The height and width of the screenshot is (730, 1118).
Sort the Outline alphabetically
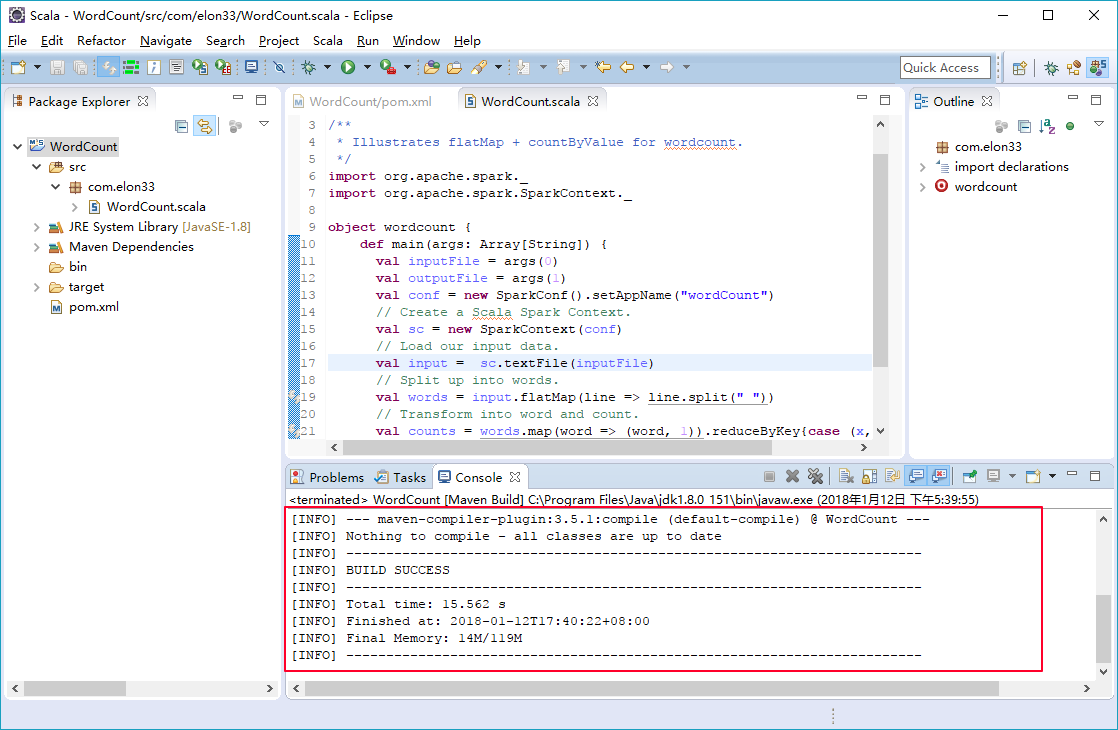coord(1047,126)
